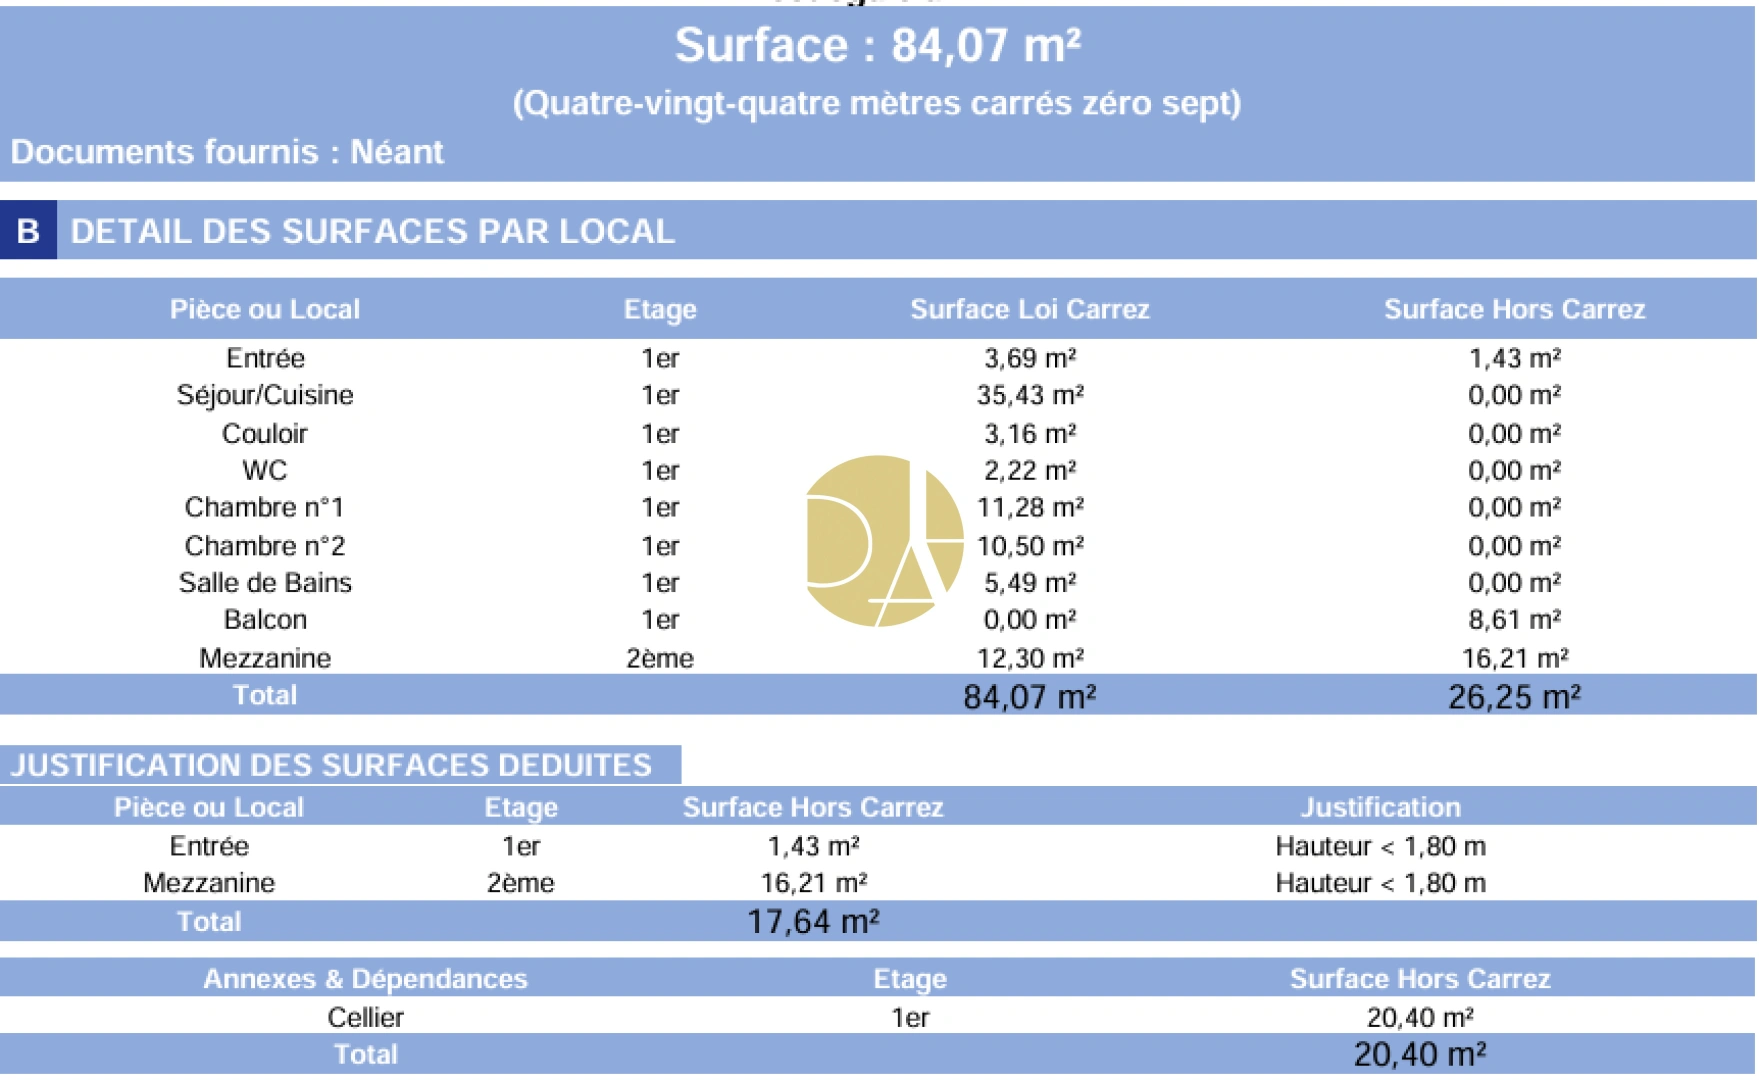1759x1080 pixels.
Task: Click the '8,61 m²' Balcon hors Carrez value
Action: click(1515, 619)
